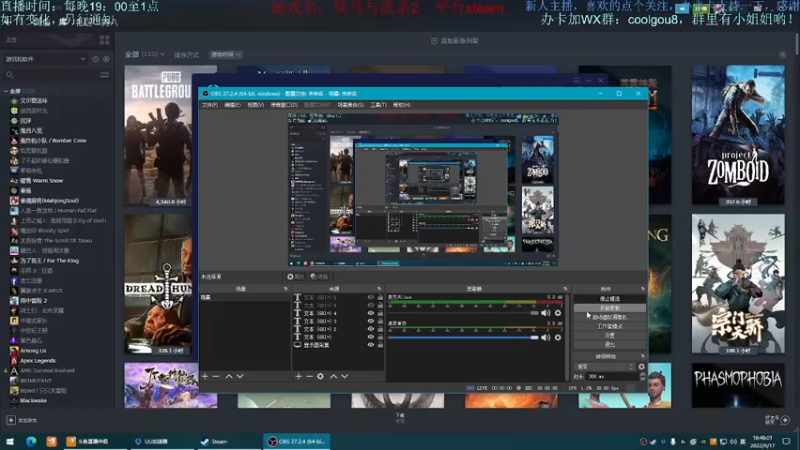Click Add a Game plus icon in Steam
This screenshot has width=800, height=450.
tap(11, 420)
